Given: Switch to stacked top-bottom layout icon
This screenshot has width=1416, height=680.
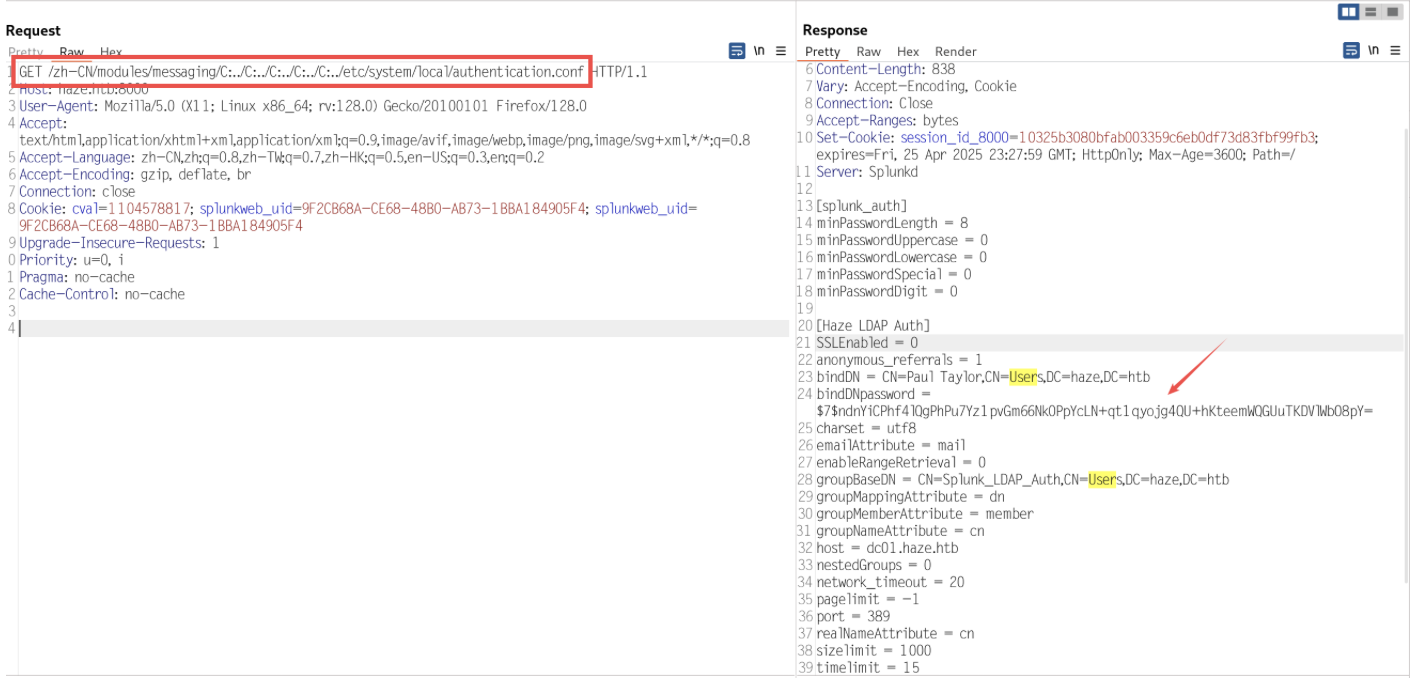Looking at the screenshot, I should [1370, 12].
